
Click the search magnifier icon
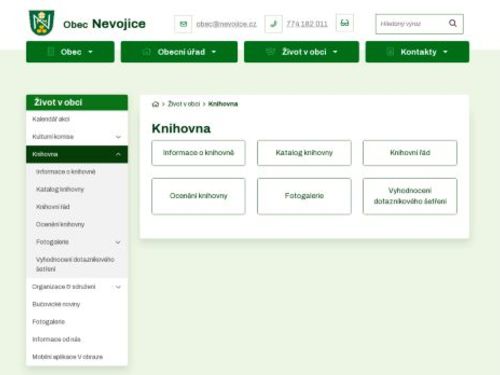coord(453,23)
